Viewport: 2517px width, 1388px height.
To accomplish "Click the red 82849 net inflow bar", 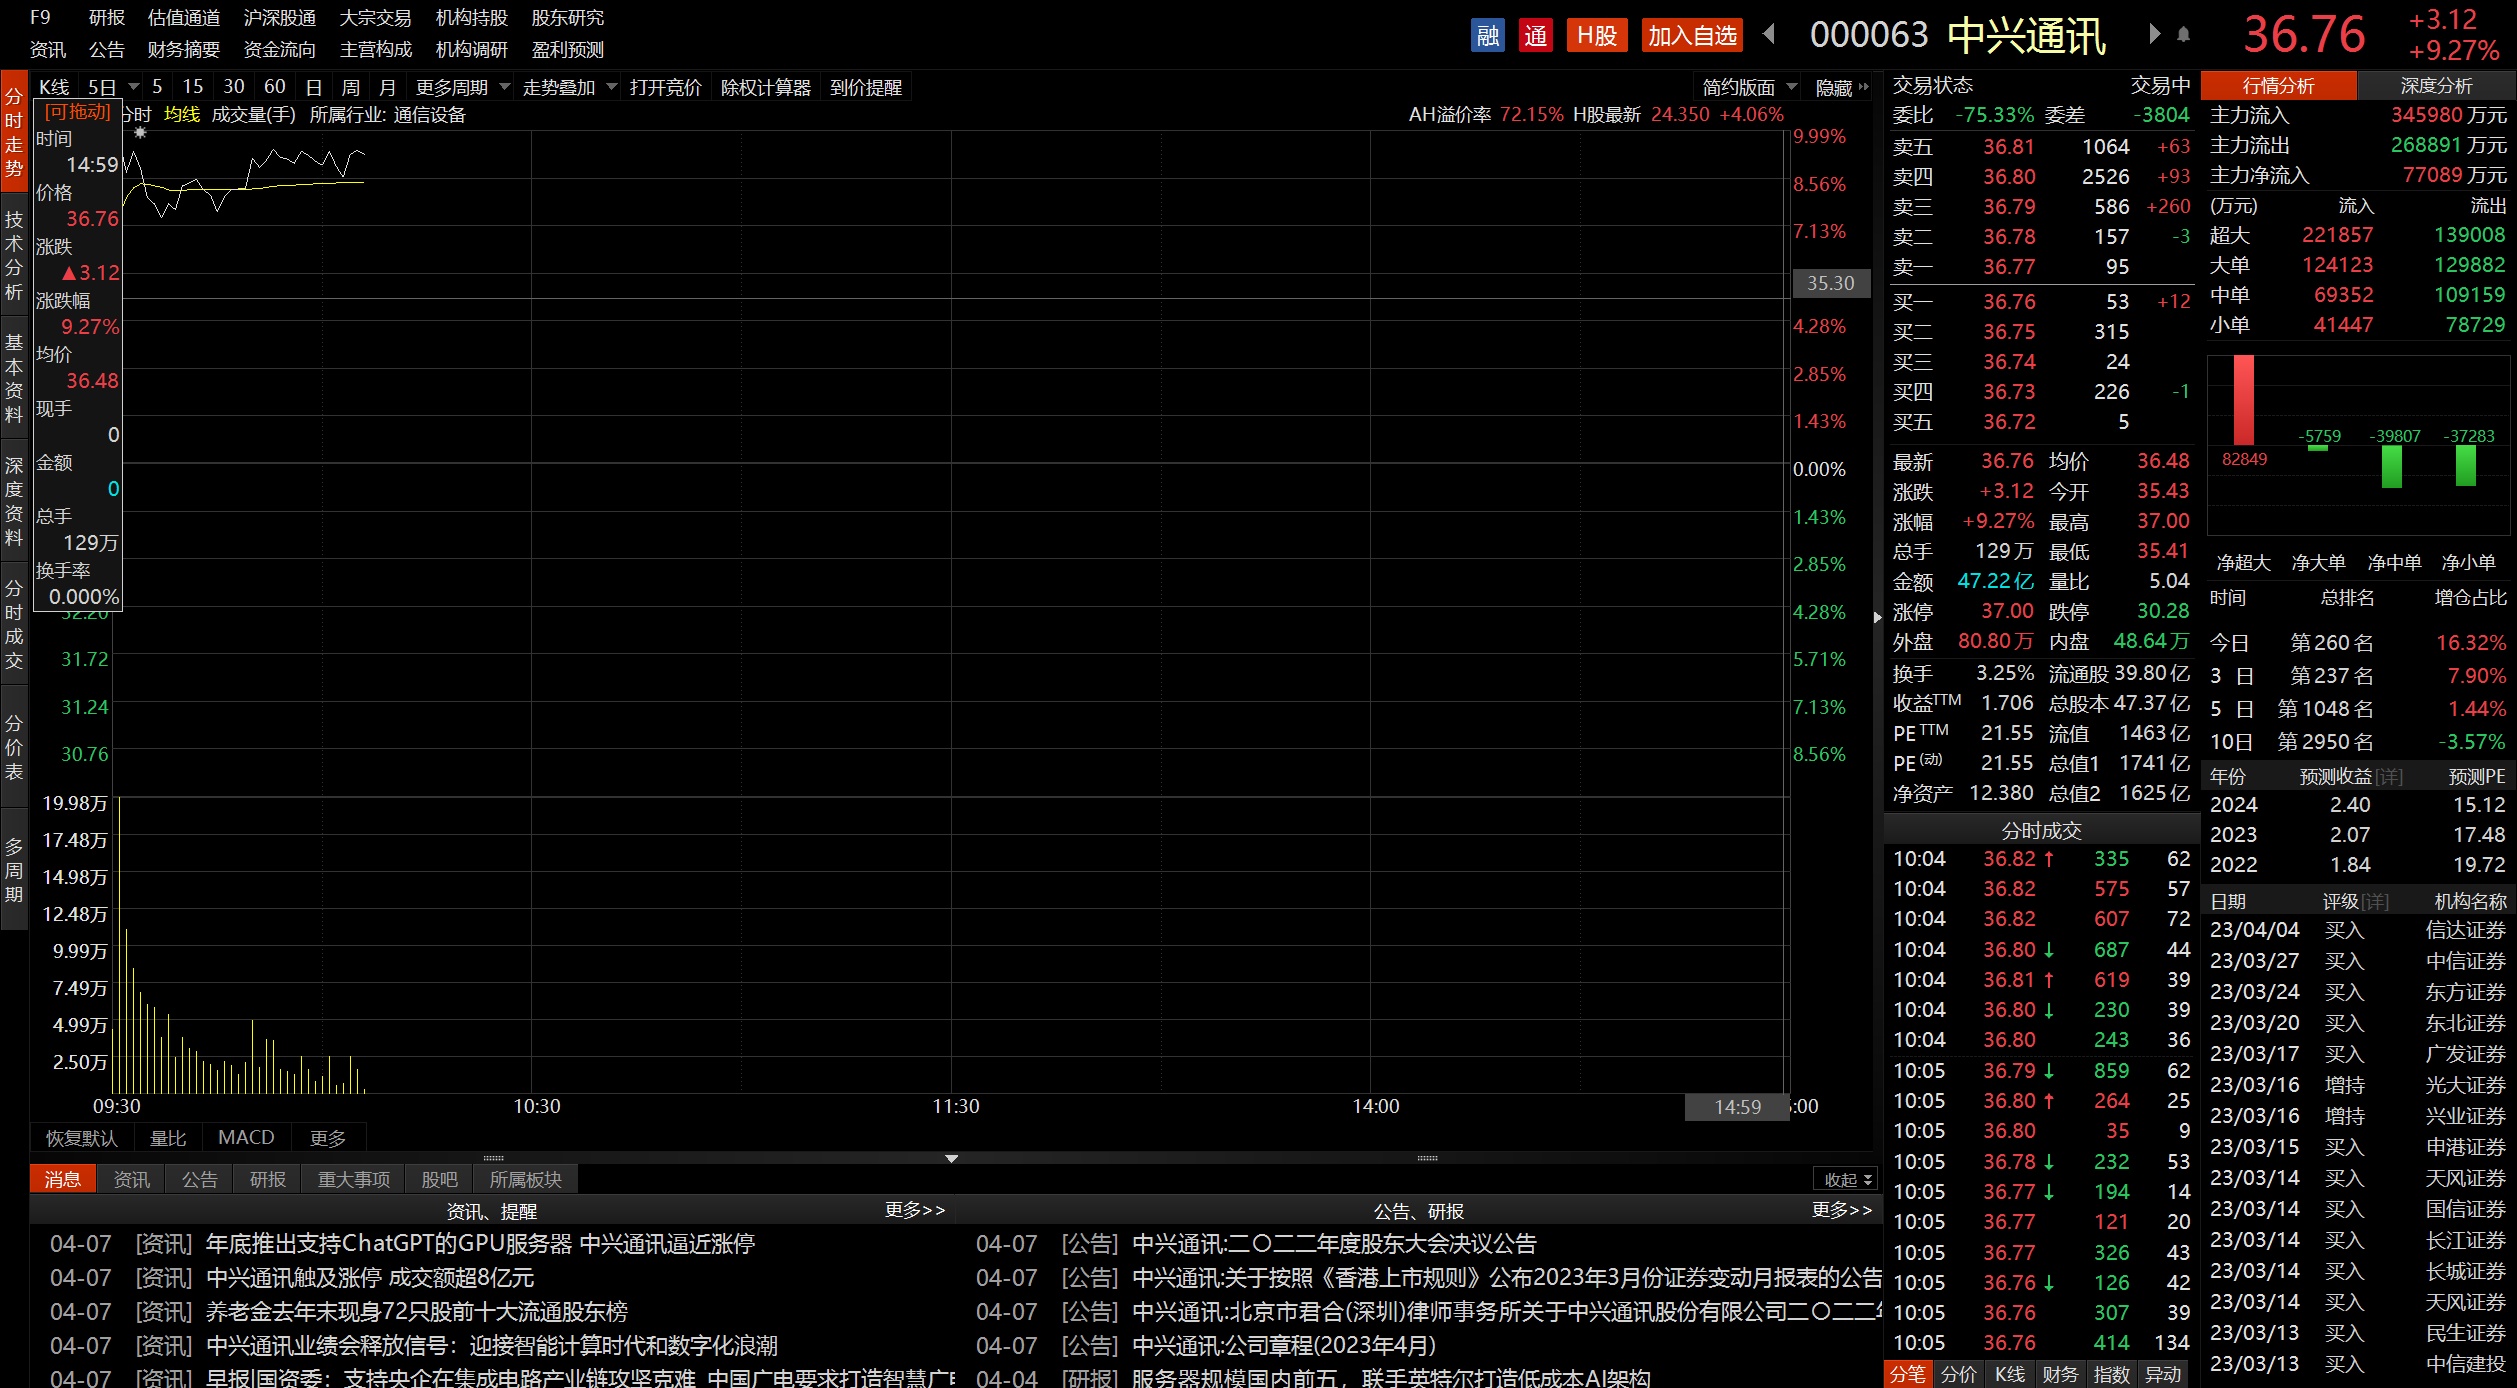I will [x=2243, y=400].
